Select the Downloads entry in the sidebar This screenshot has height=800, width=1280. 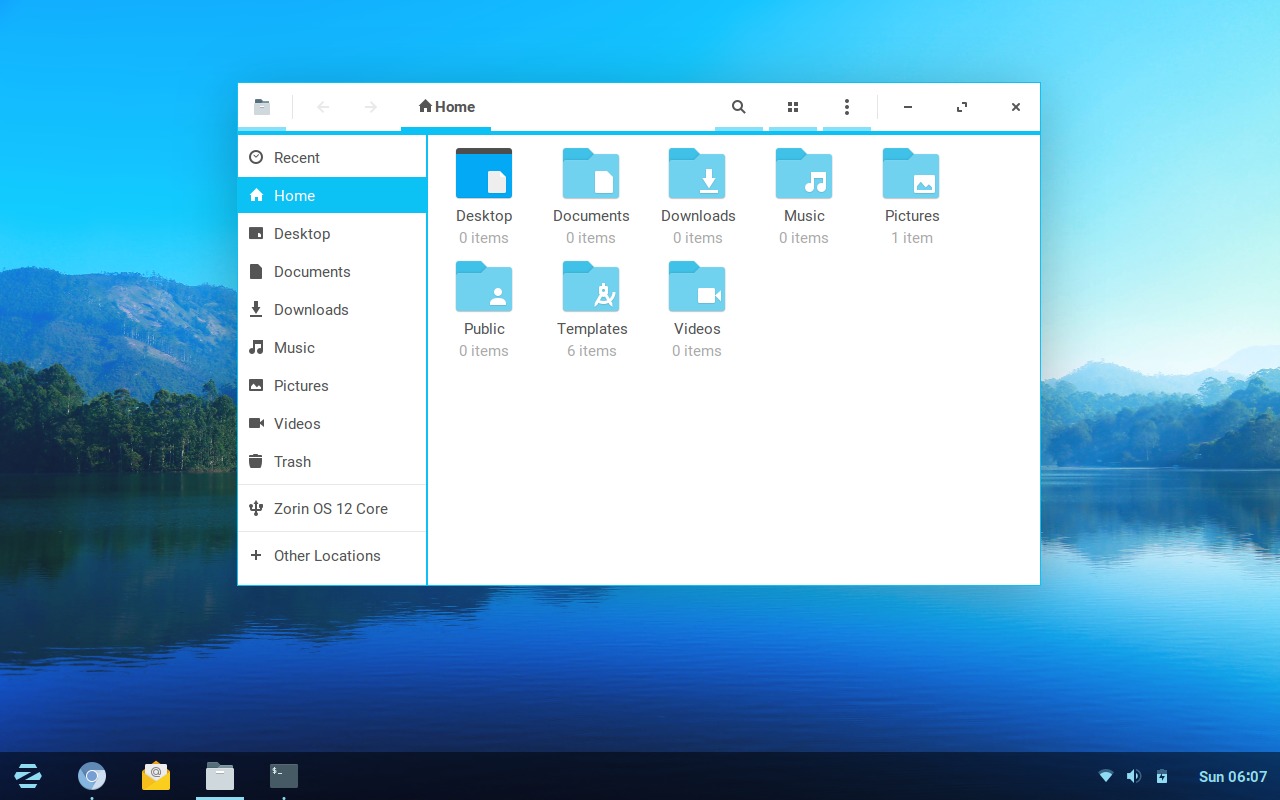[311, 309]
